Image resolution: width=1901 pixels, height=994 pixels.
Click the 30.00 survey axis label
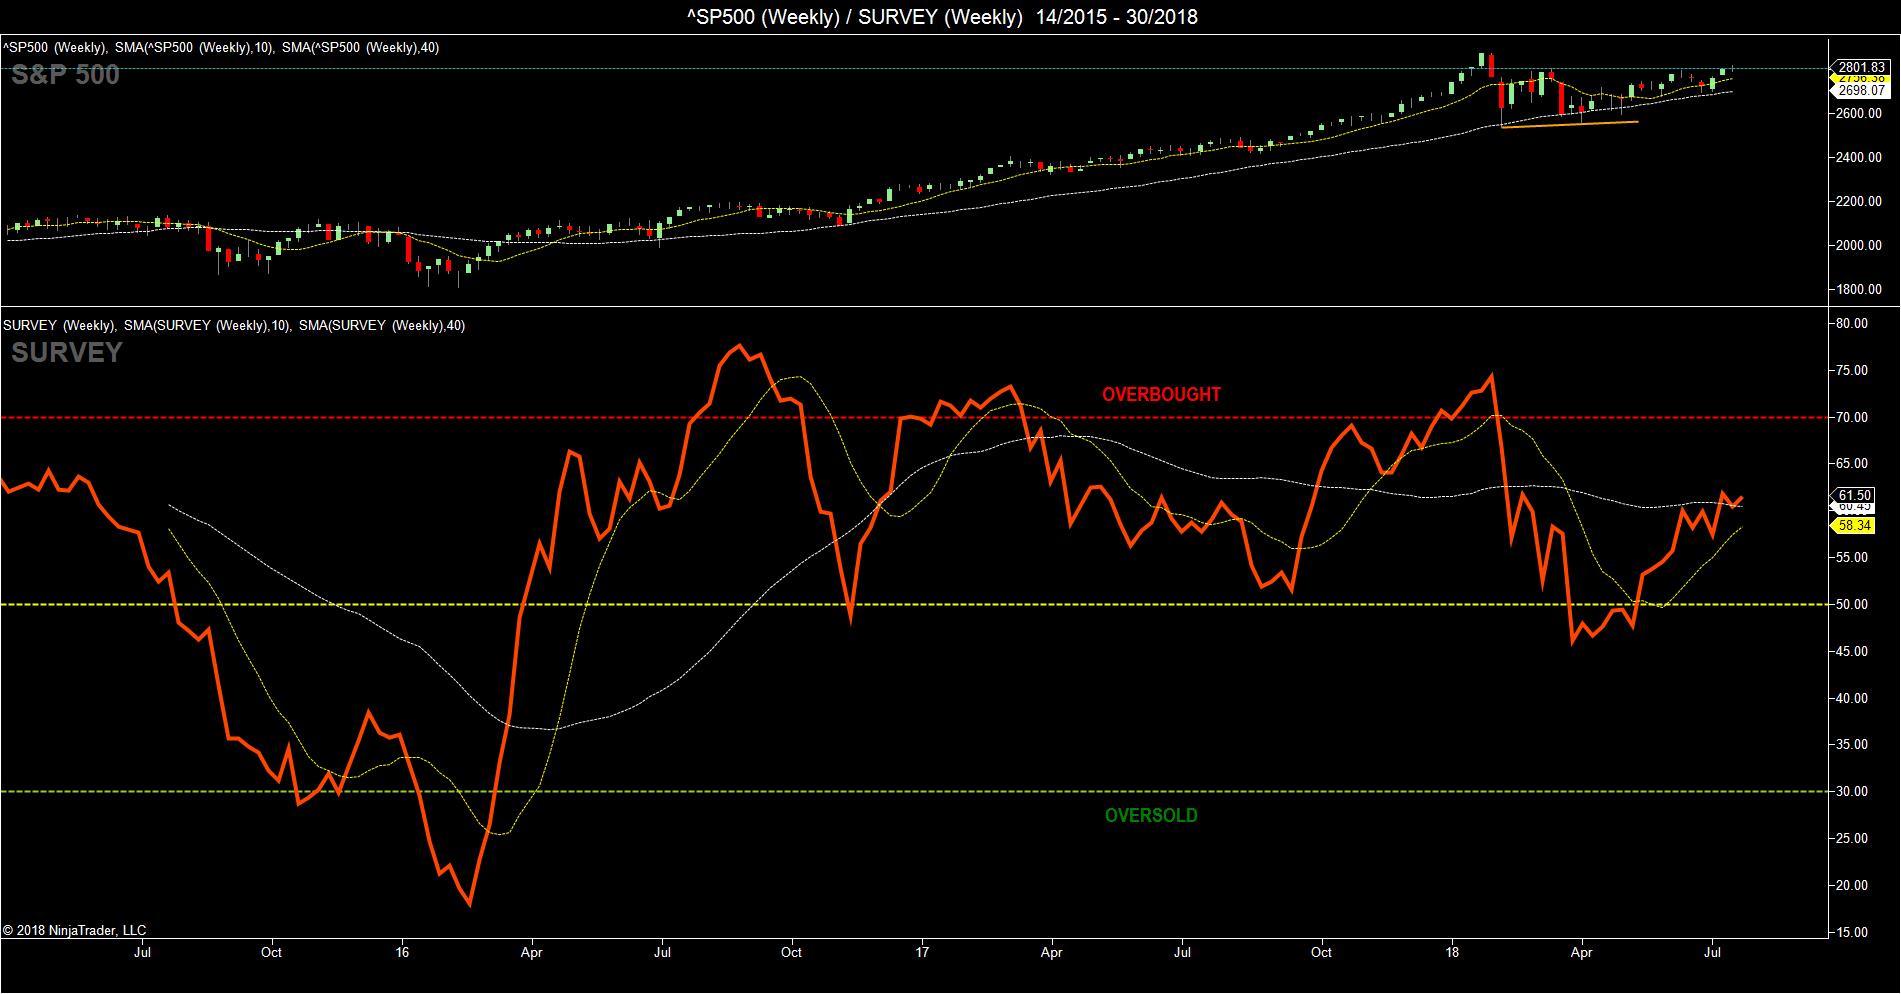pos(1853,791)
